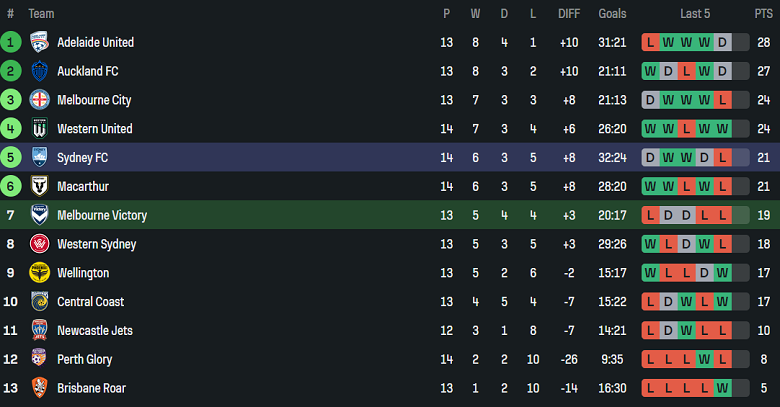Click Brisbane Roar's green win badge

click(723, 388)
